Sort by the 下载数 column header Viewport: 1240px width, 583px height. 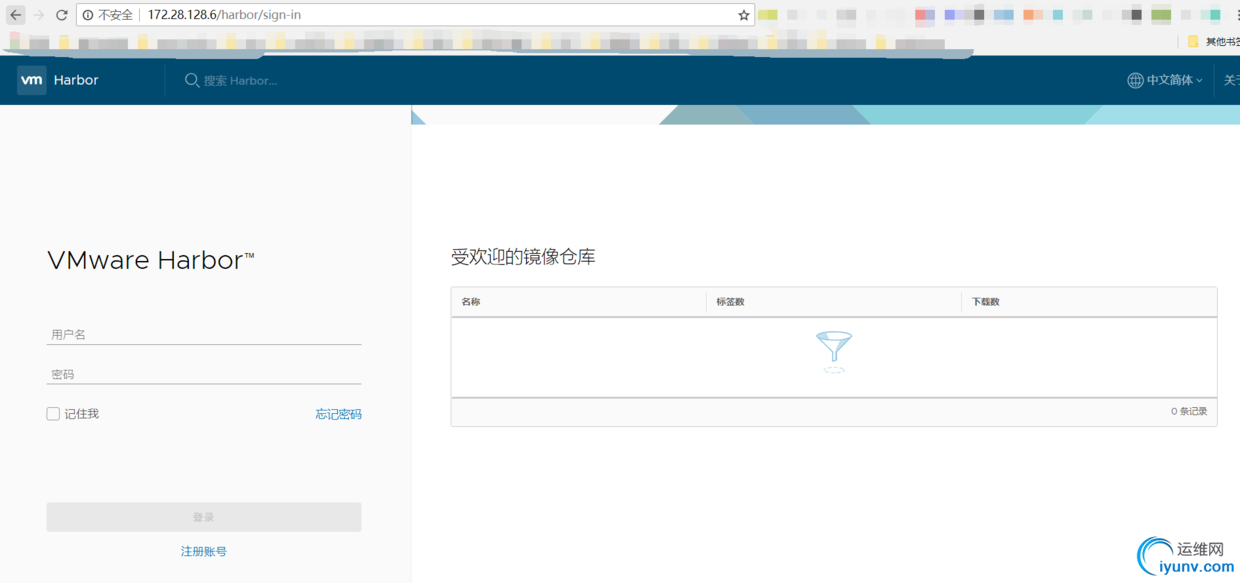pos(986,302)
